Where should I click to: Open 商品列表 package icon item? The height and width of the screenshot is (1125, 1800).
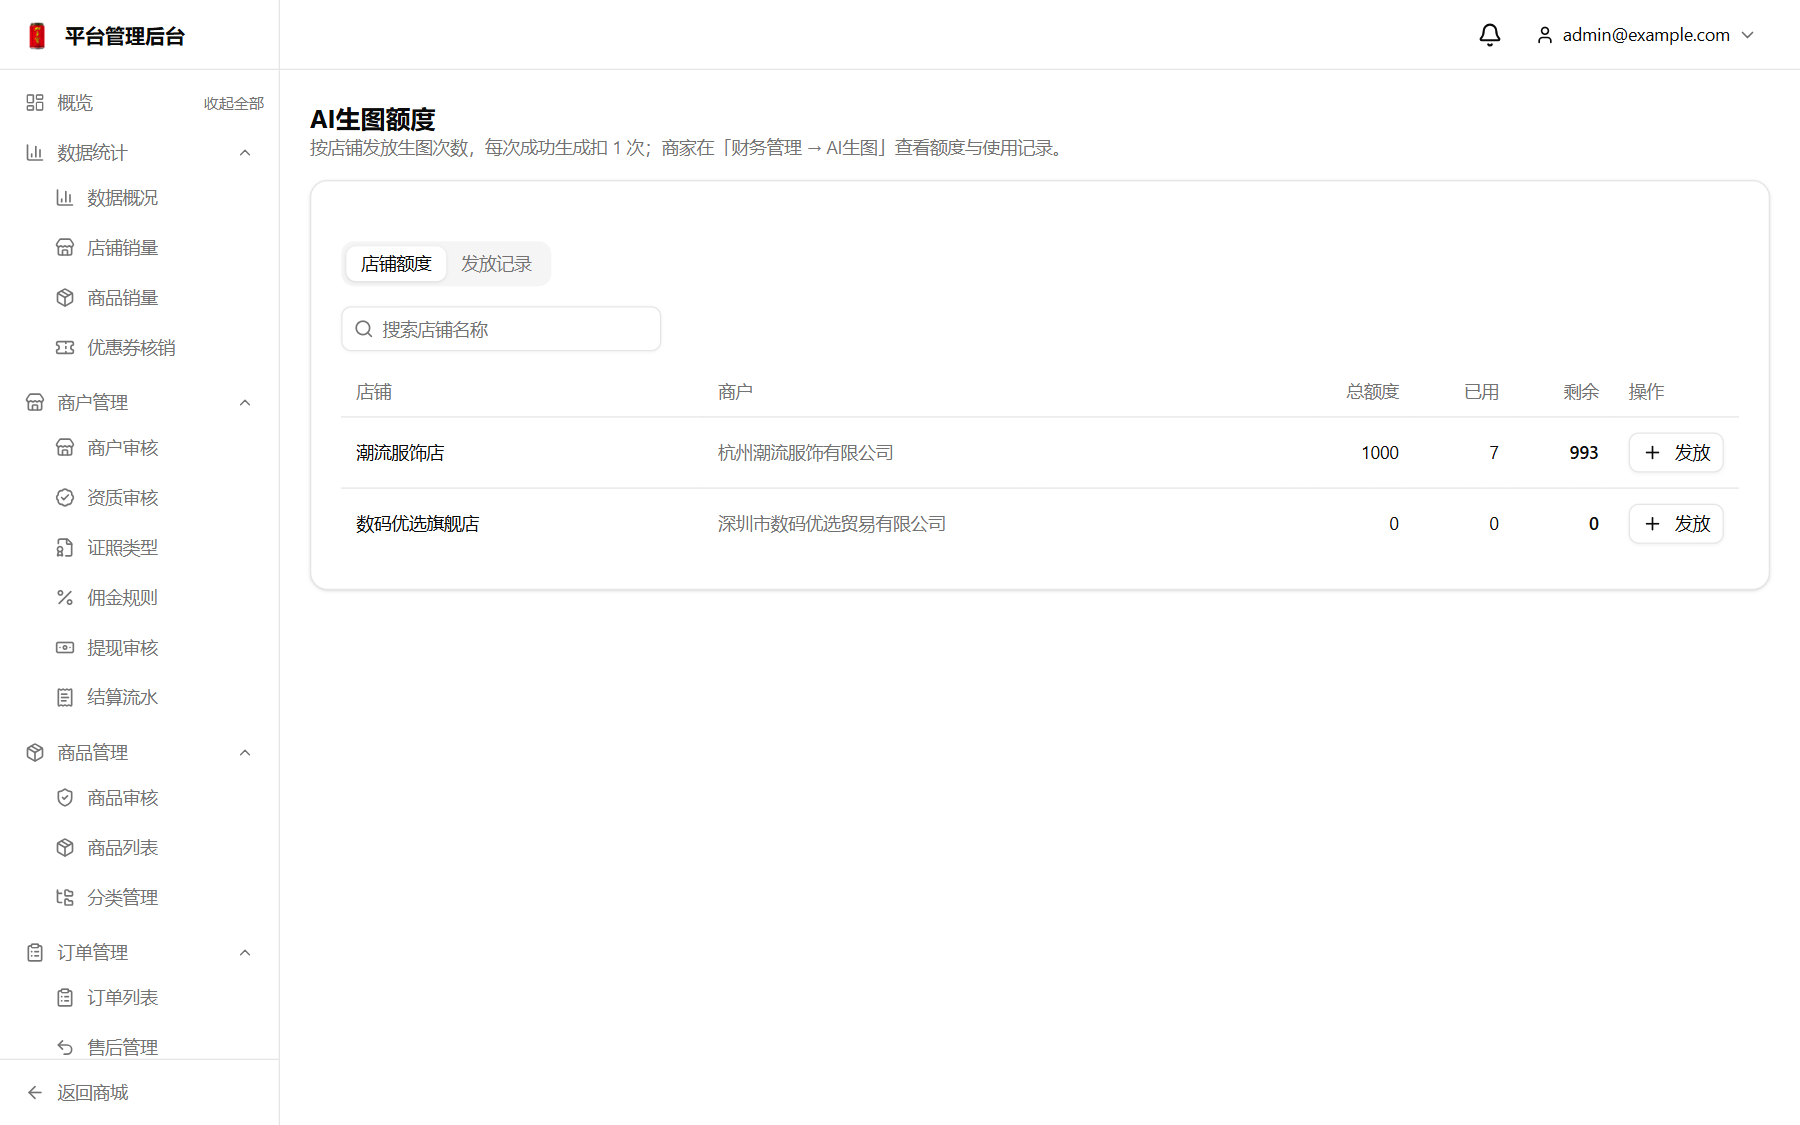(65, 848)
